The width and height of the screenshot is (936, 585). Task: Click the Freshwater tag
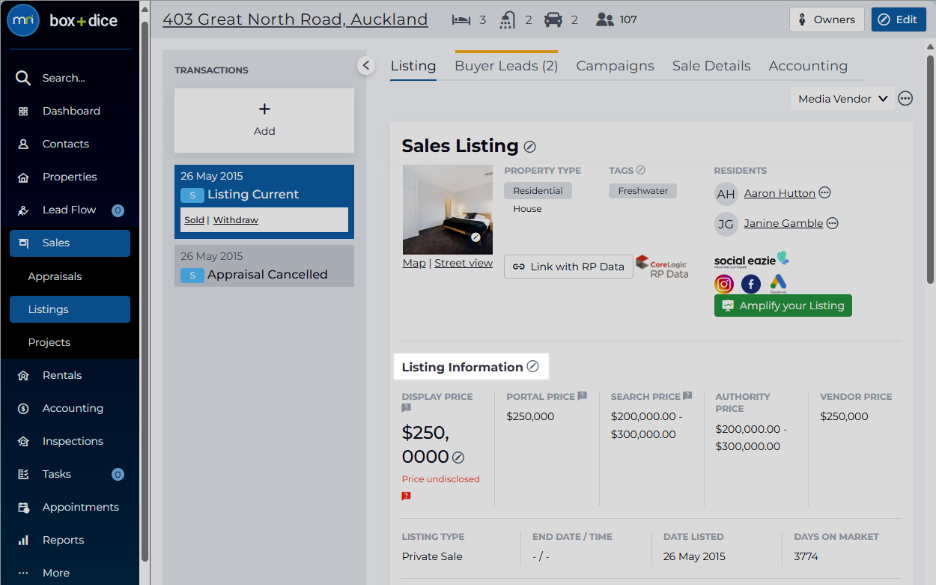click(643, 191)
